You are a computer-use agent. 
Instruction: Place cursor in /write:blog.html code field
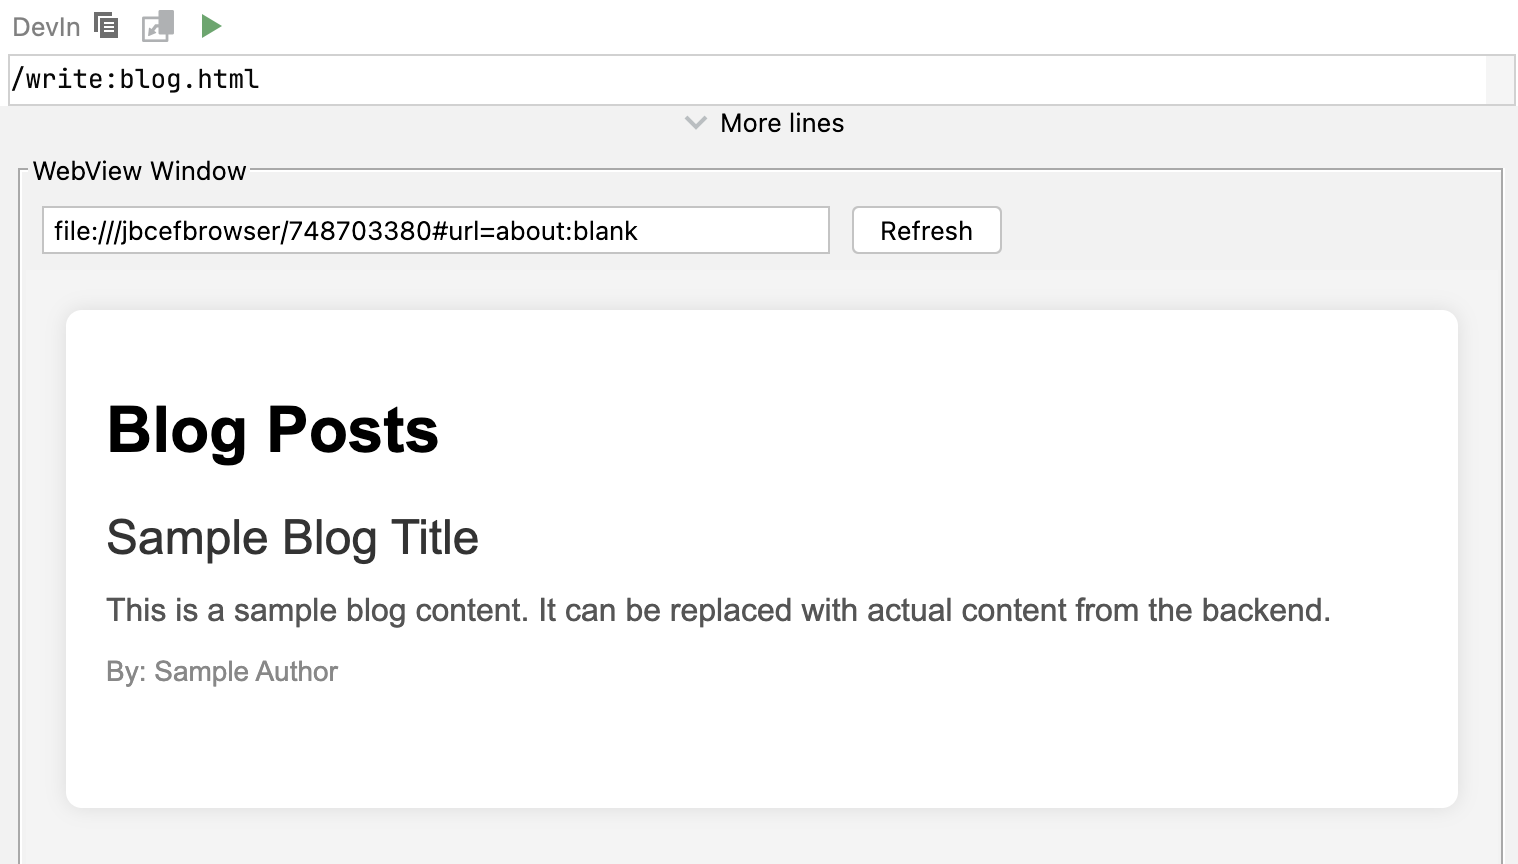[x=748, y=80]
